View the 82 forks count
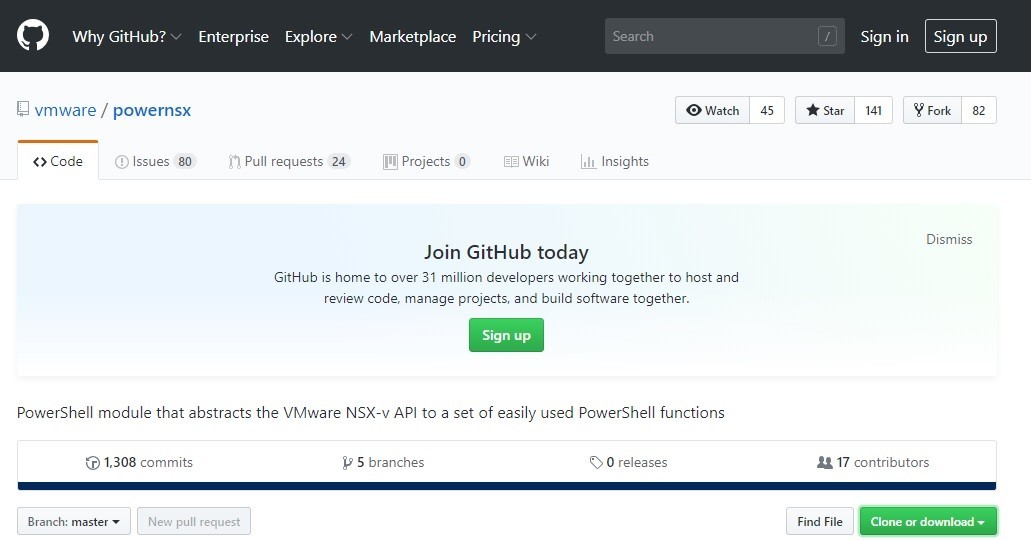This screenshot has width=1031, height=541. (978, 110)
